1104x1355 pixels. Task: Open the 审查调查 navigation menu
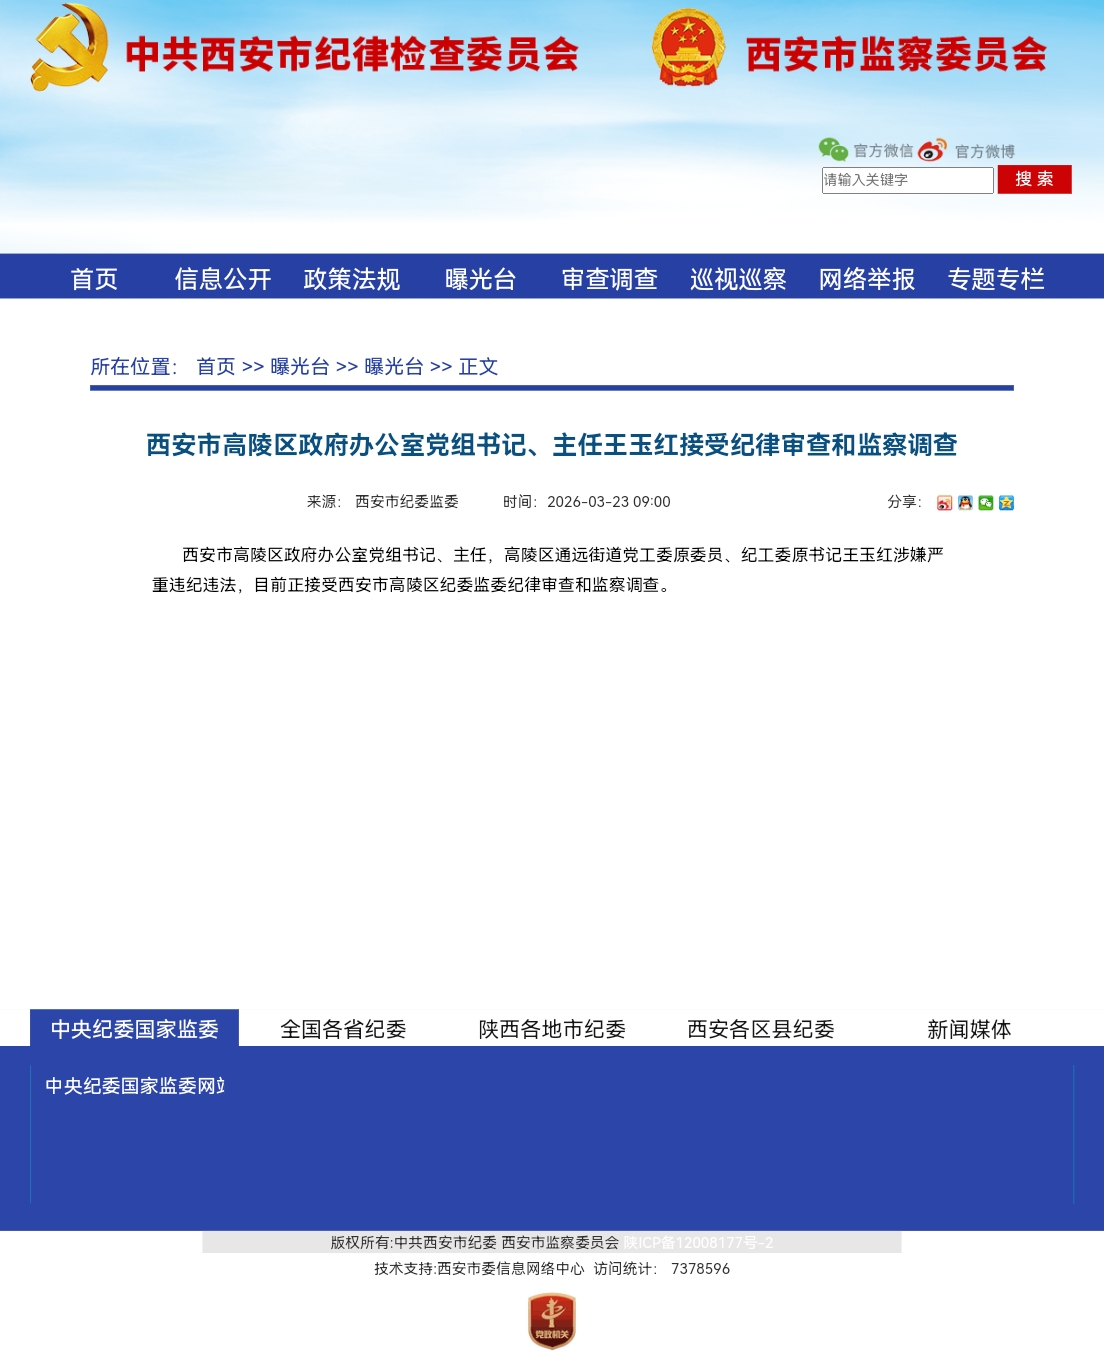coord(609,279)
